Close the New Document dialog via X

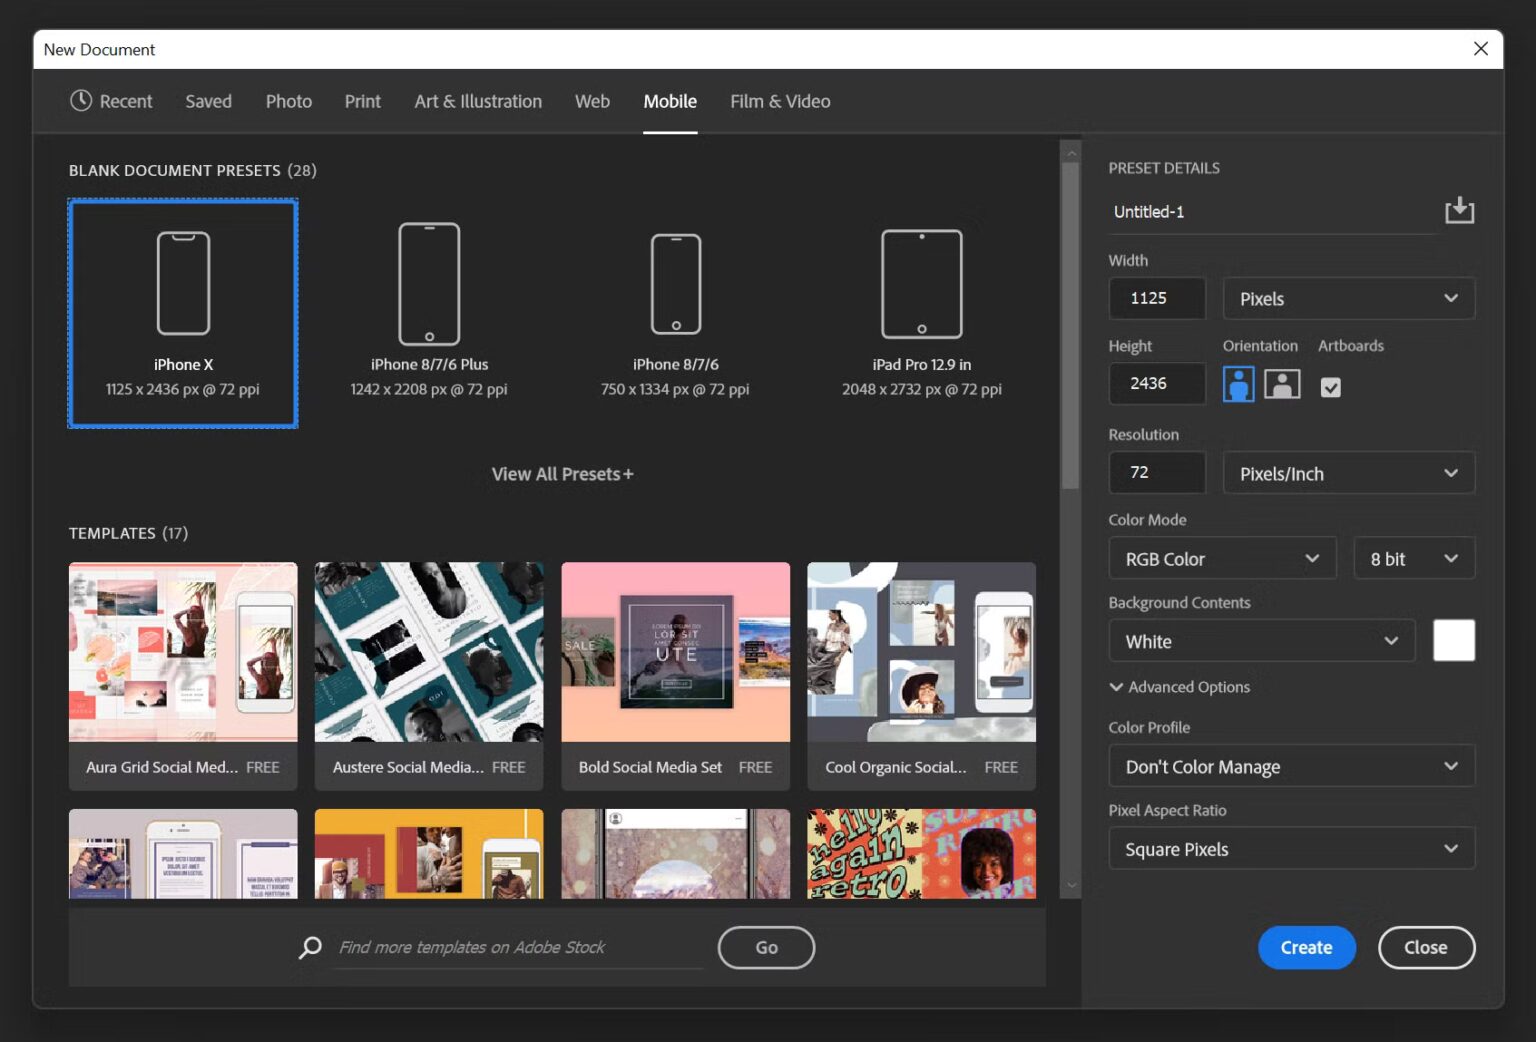point(1481,48)
